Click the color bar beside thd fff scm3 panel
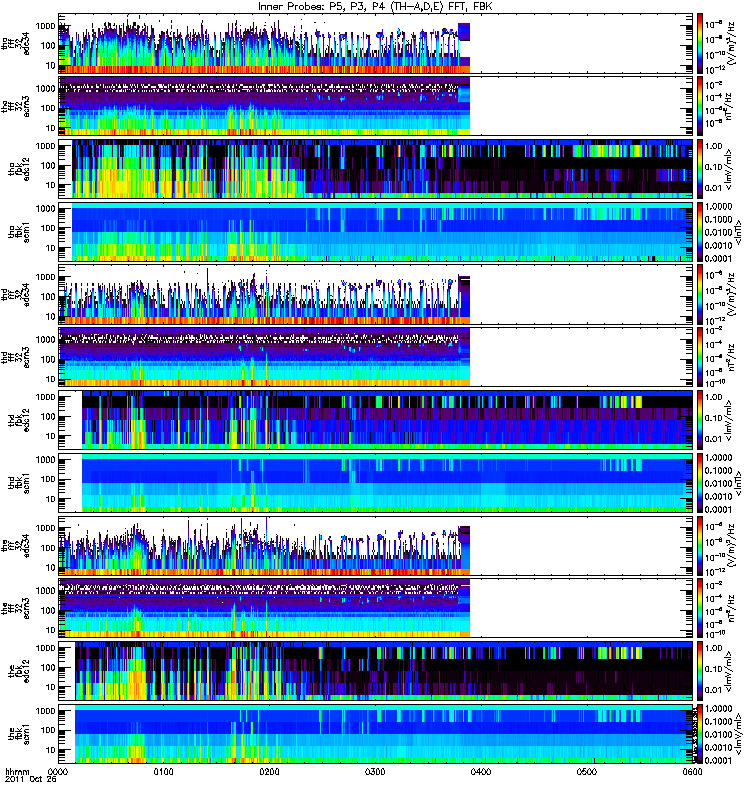The height and width of the screenshot is (800, 750). pos(699,357)
